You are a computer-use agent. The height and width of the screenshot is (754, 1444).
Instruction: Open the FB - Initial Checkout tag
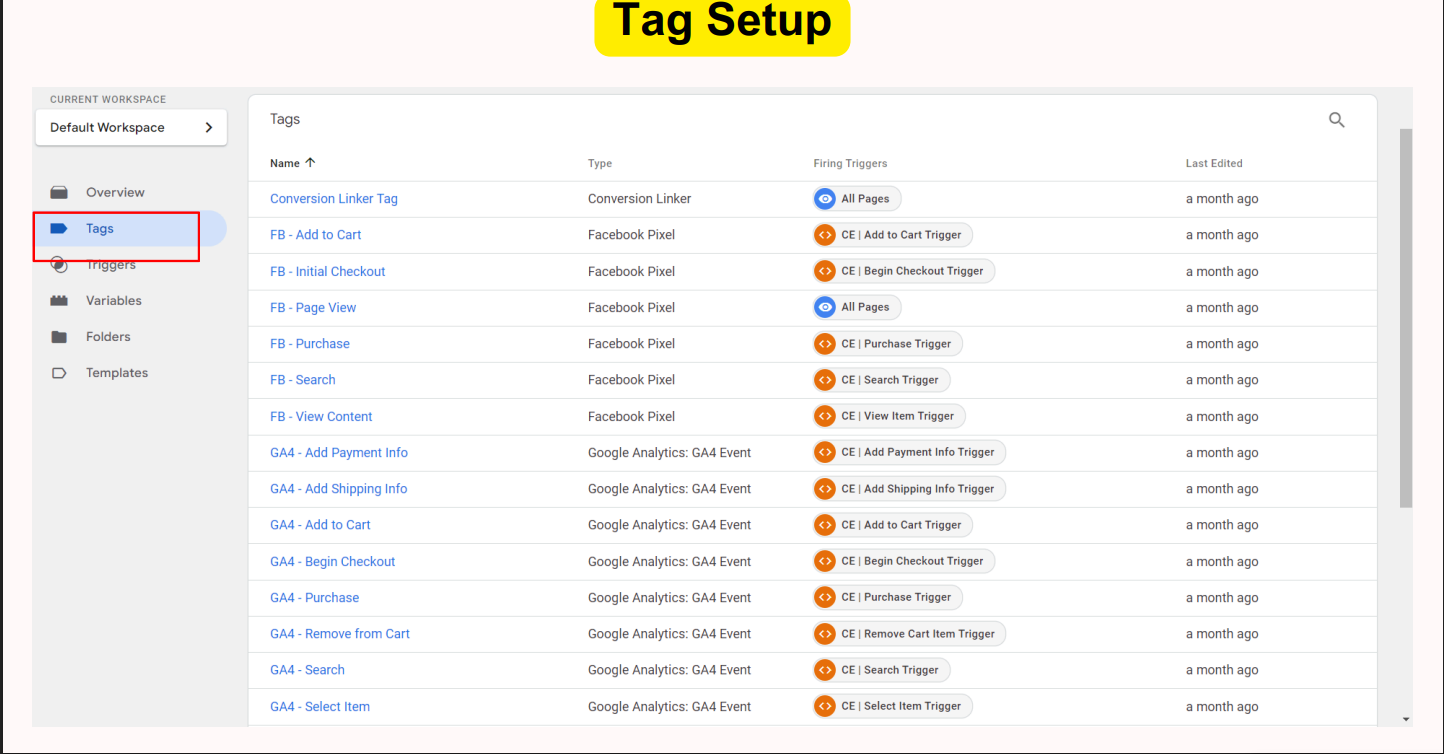point(328,271)
